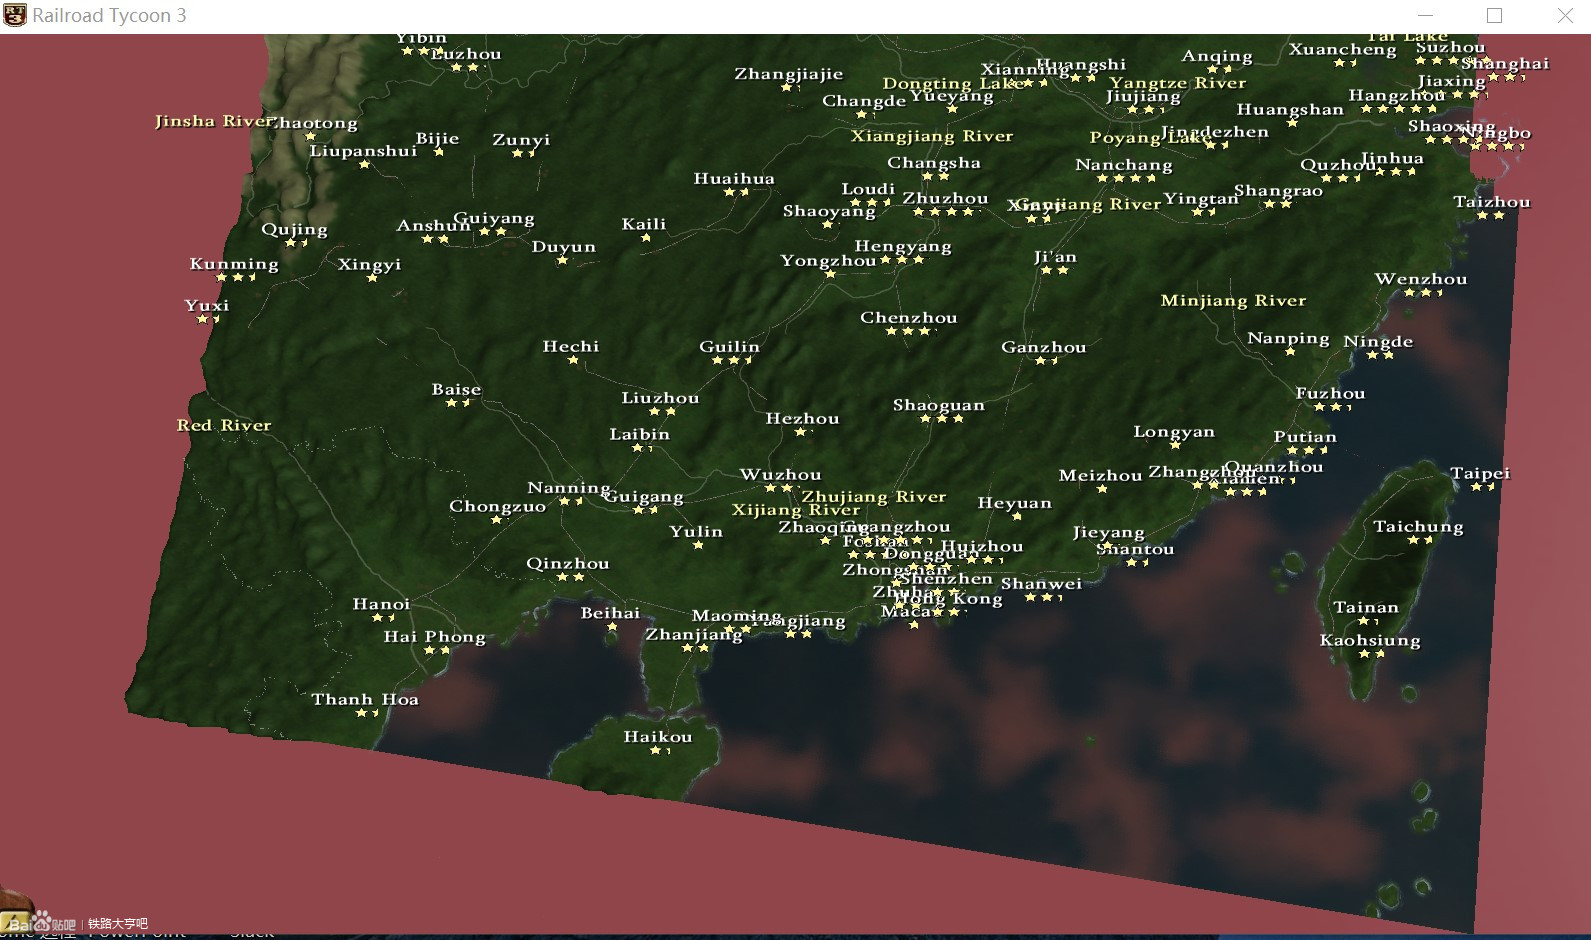Click the Putian city label
This screenshot has height=940, width=1591.
click(x=1304, y=437)
